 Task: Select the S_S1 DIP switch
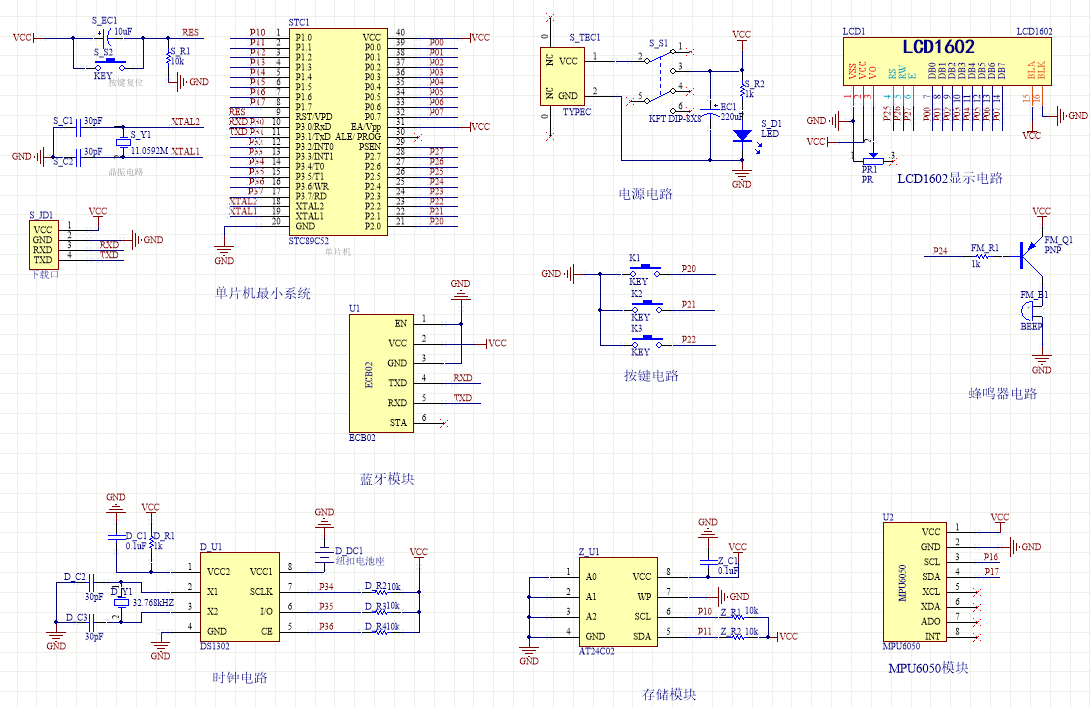tap(661, 77)
